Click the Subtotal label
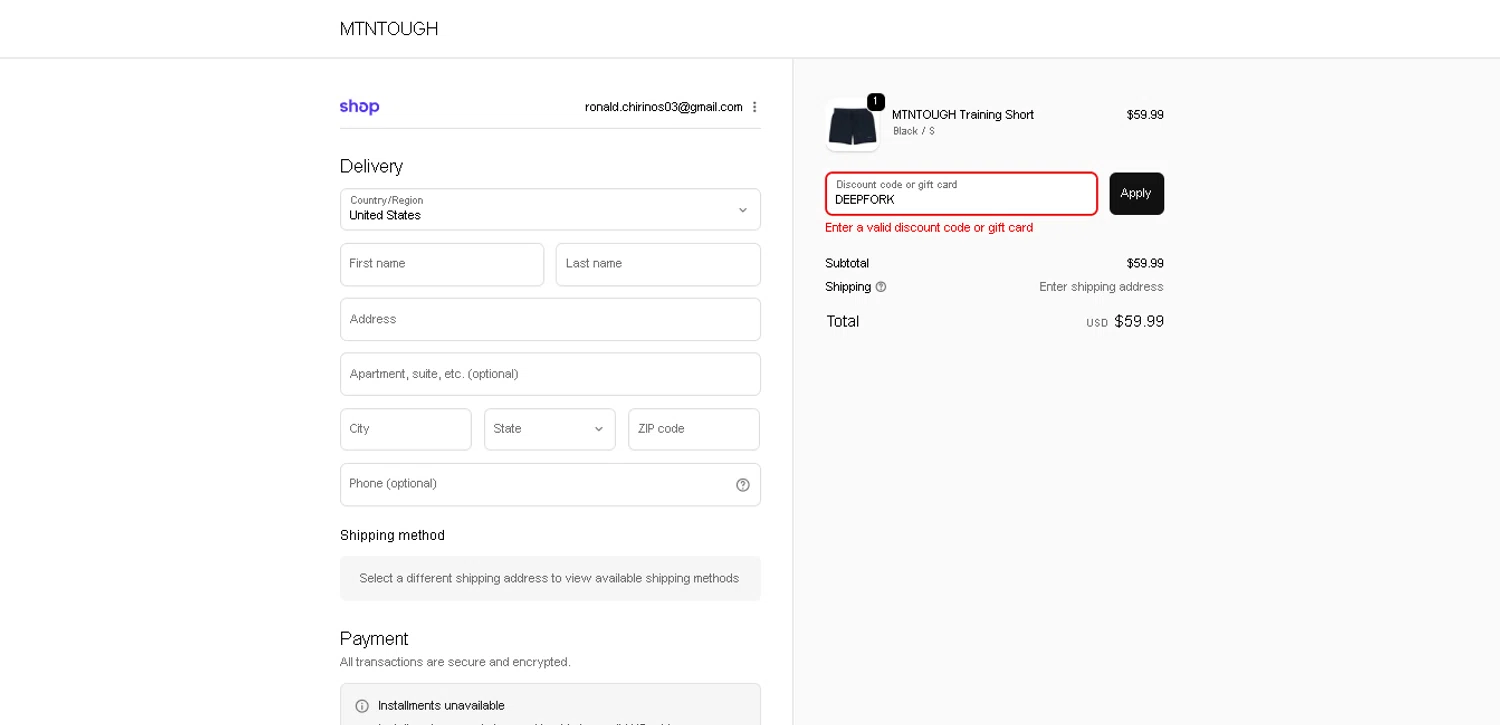 pos(847,264)
